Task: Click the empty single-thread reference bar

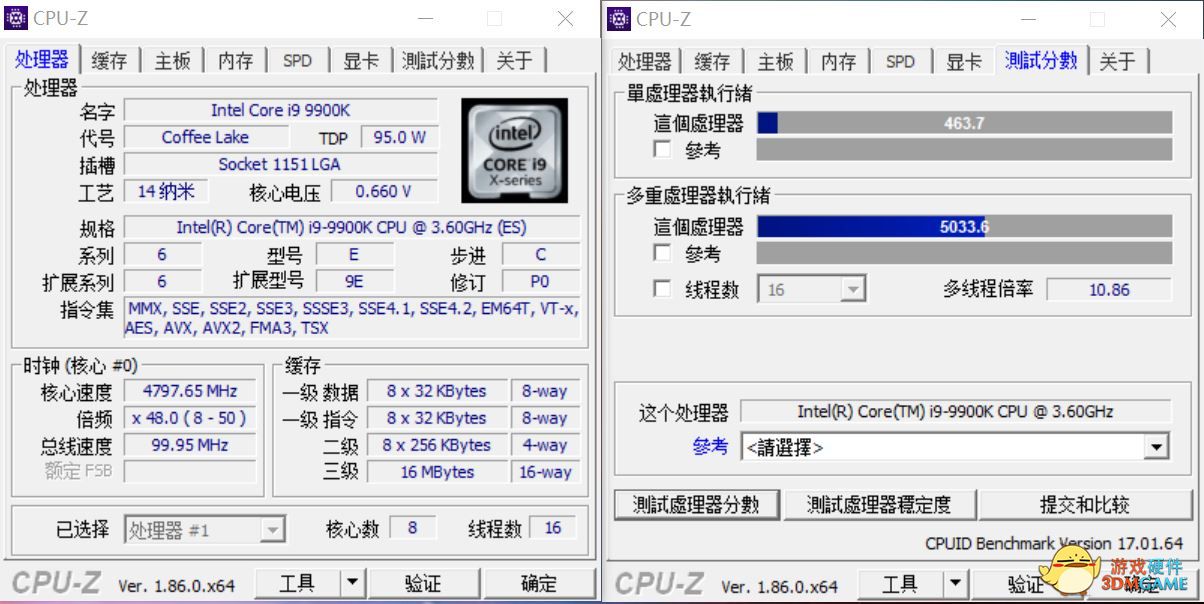Action: [964, 150]
